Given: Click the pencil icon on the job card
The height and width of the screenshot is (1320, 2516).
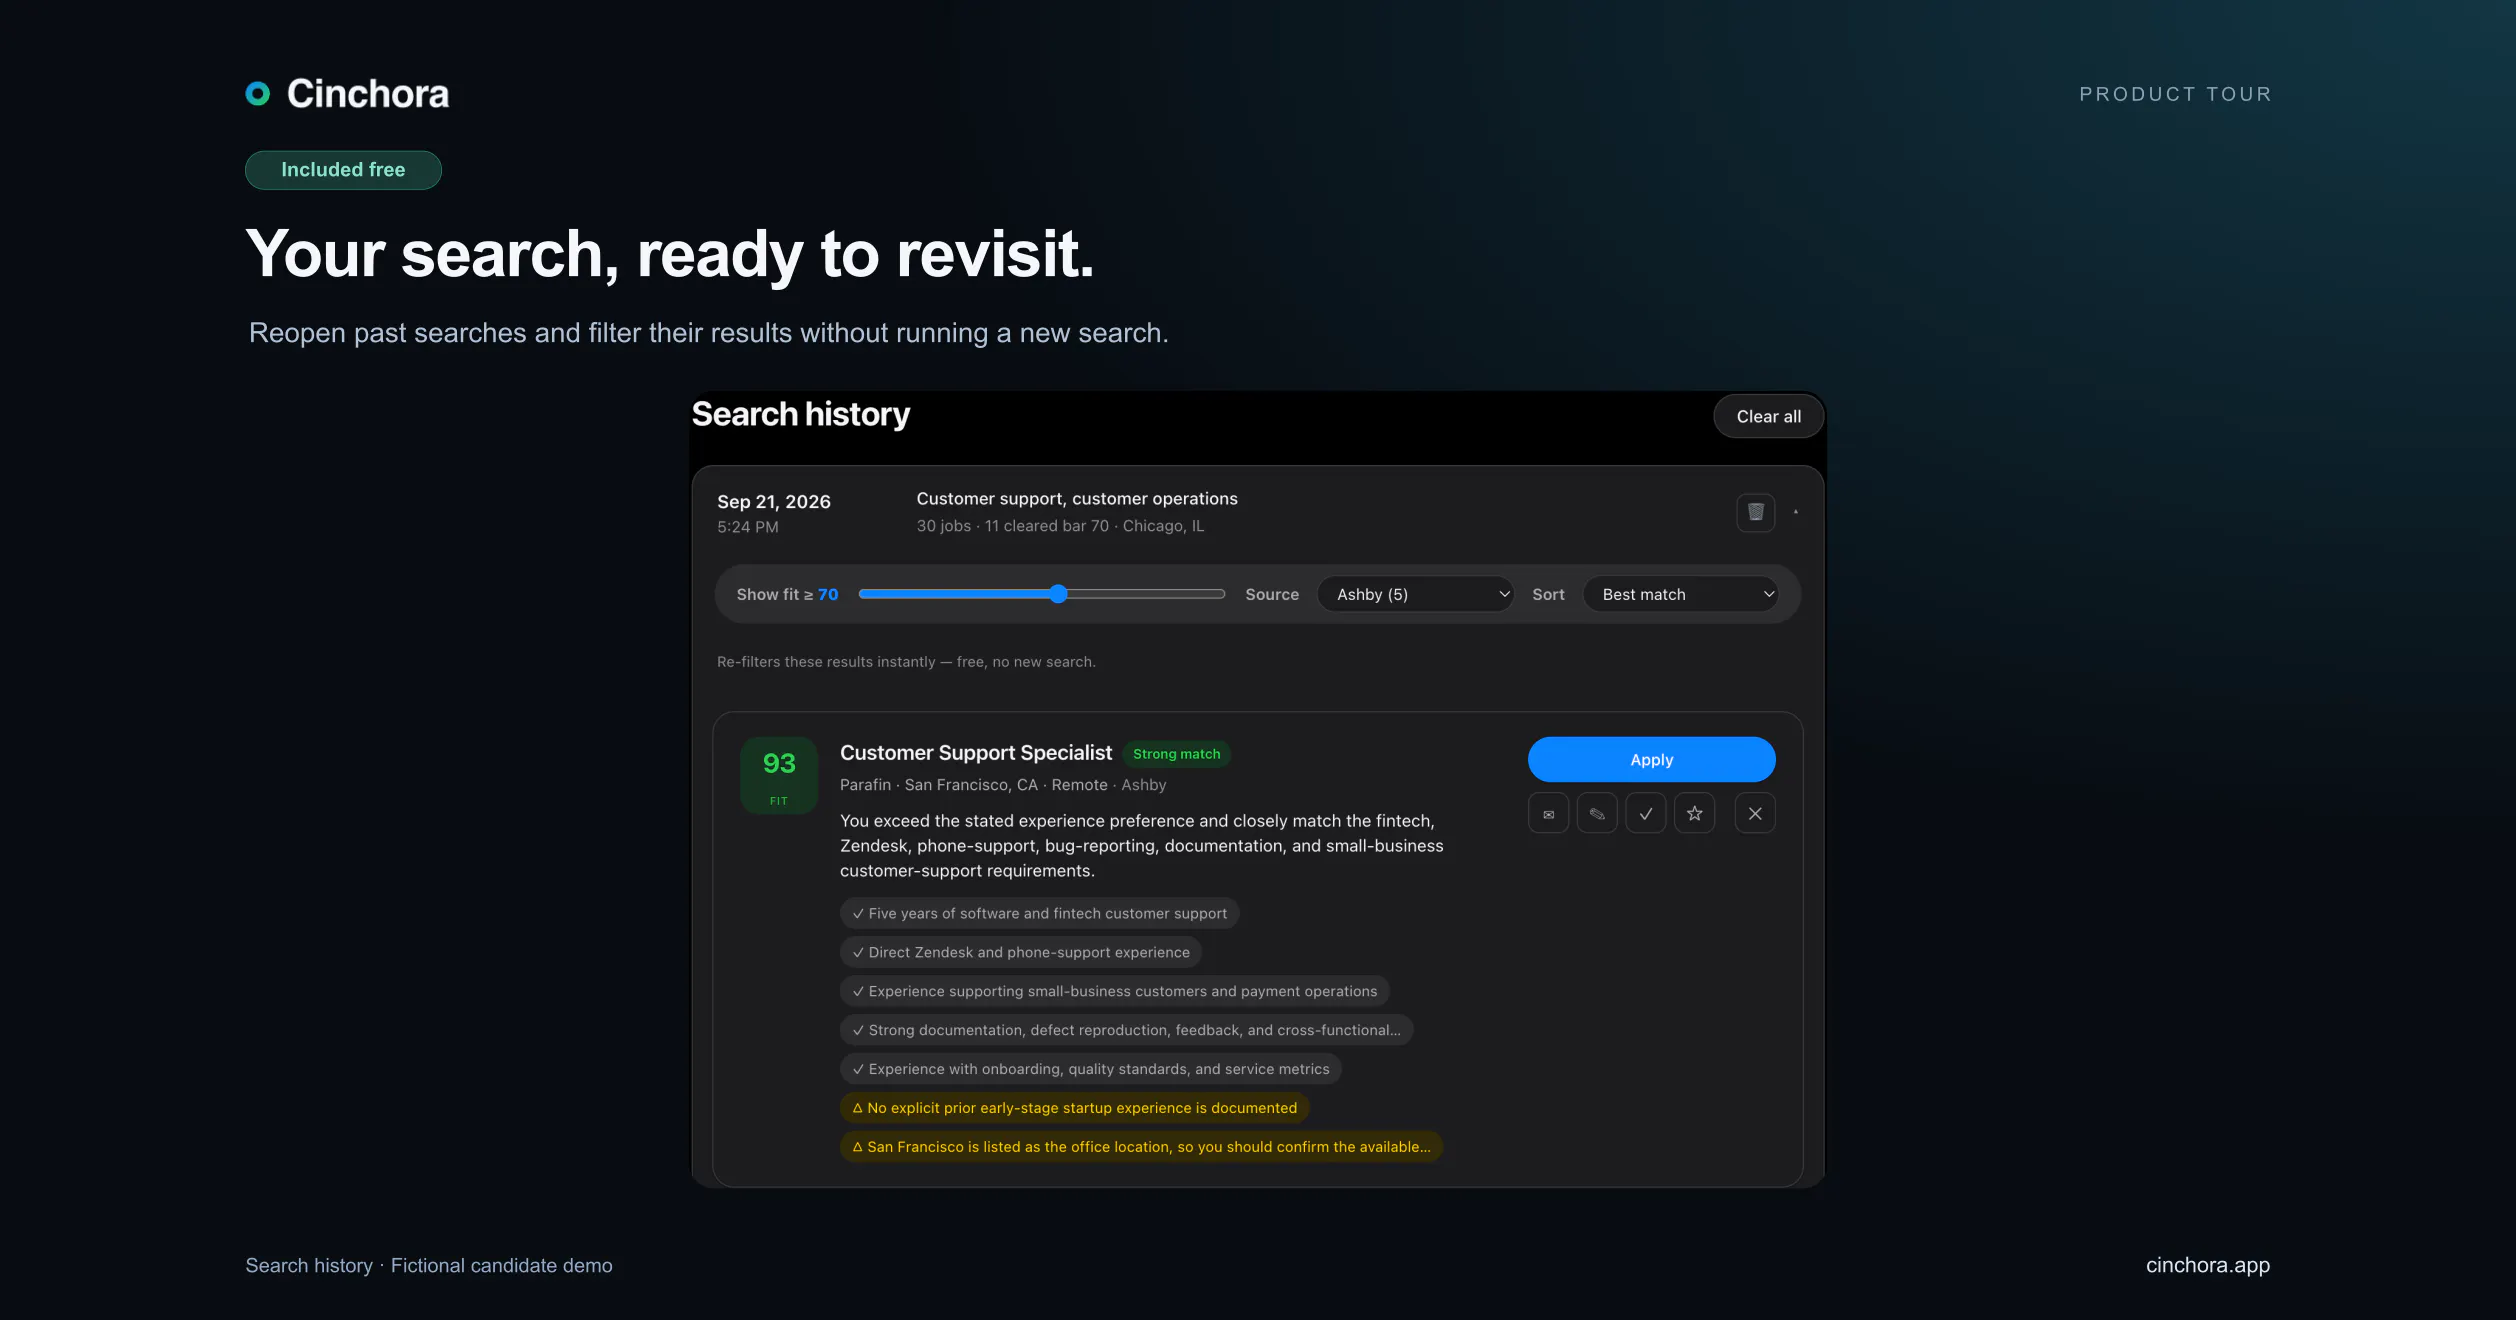Looking at the screenshot, I should (x=1597, y=813).
